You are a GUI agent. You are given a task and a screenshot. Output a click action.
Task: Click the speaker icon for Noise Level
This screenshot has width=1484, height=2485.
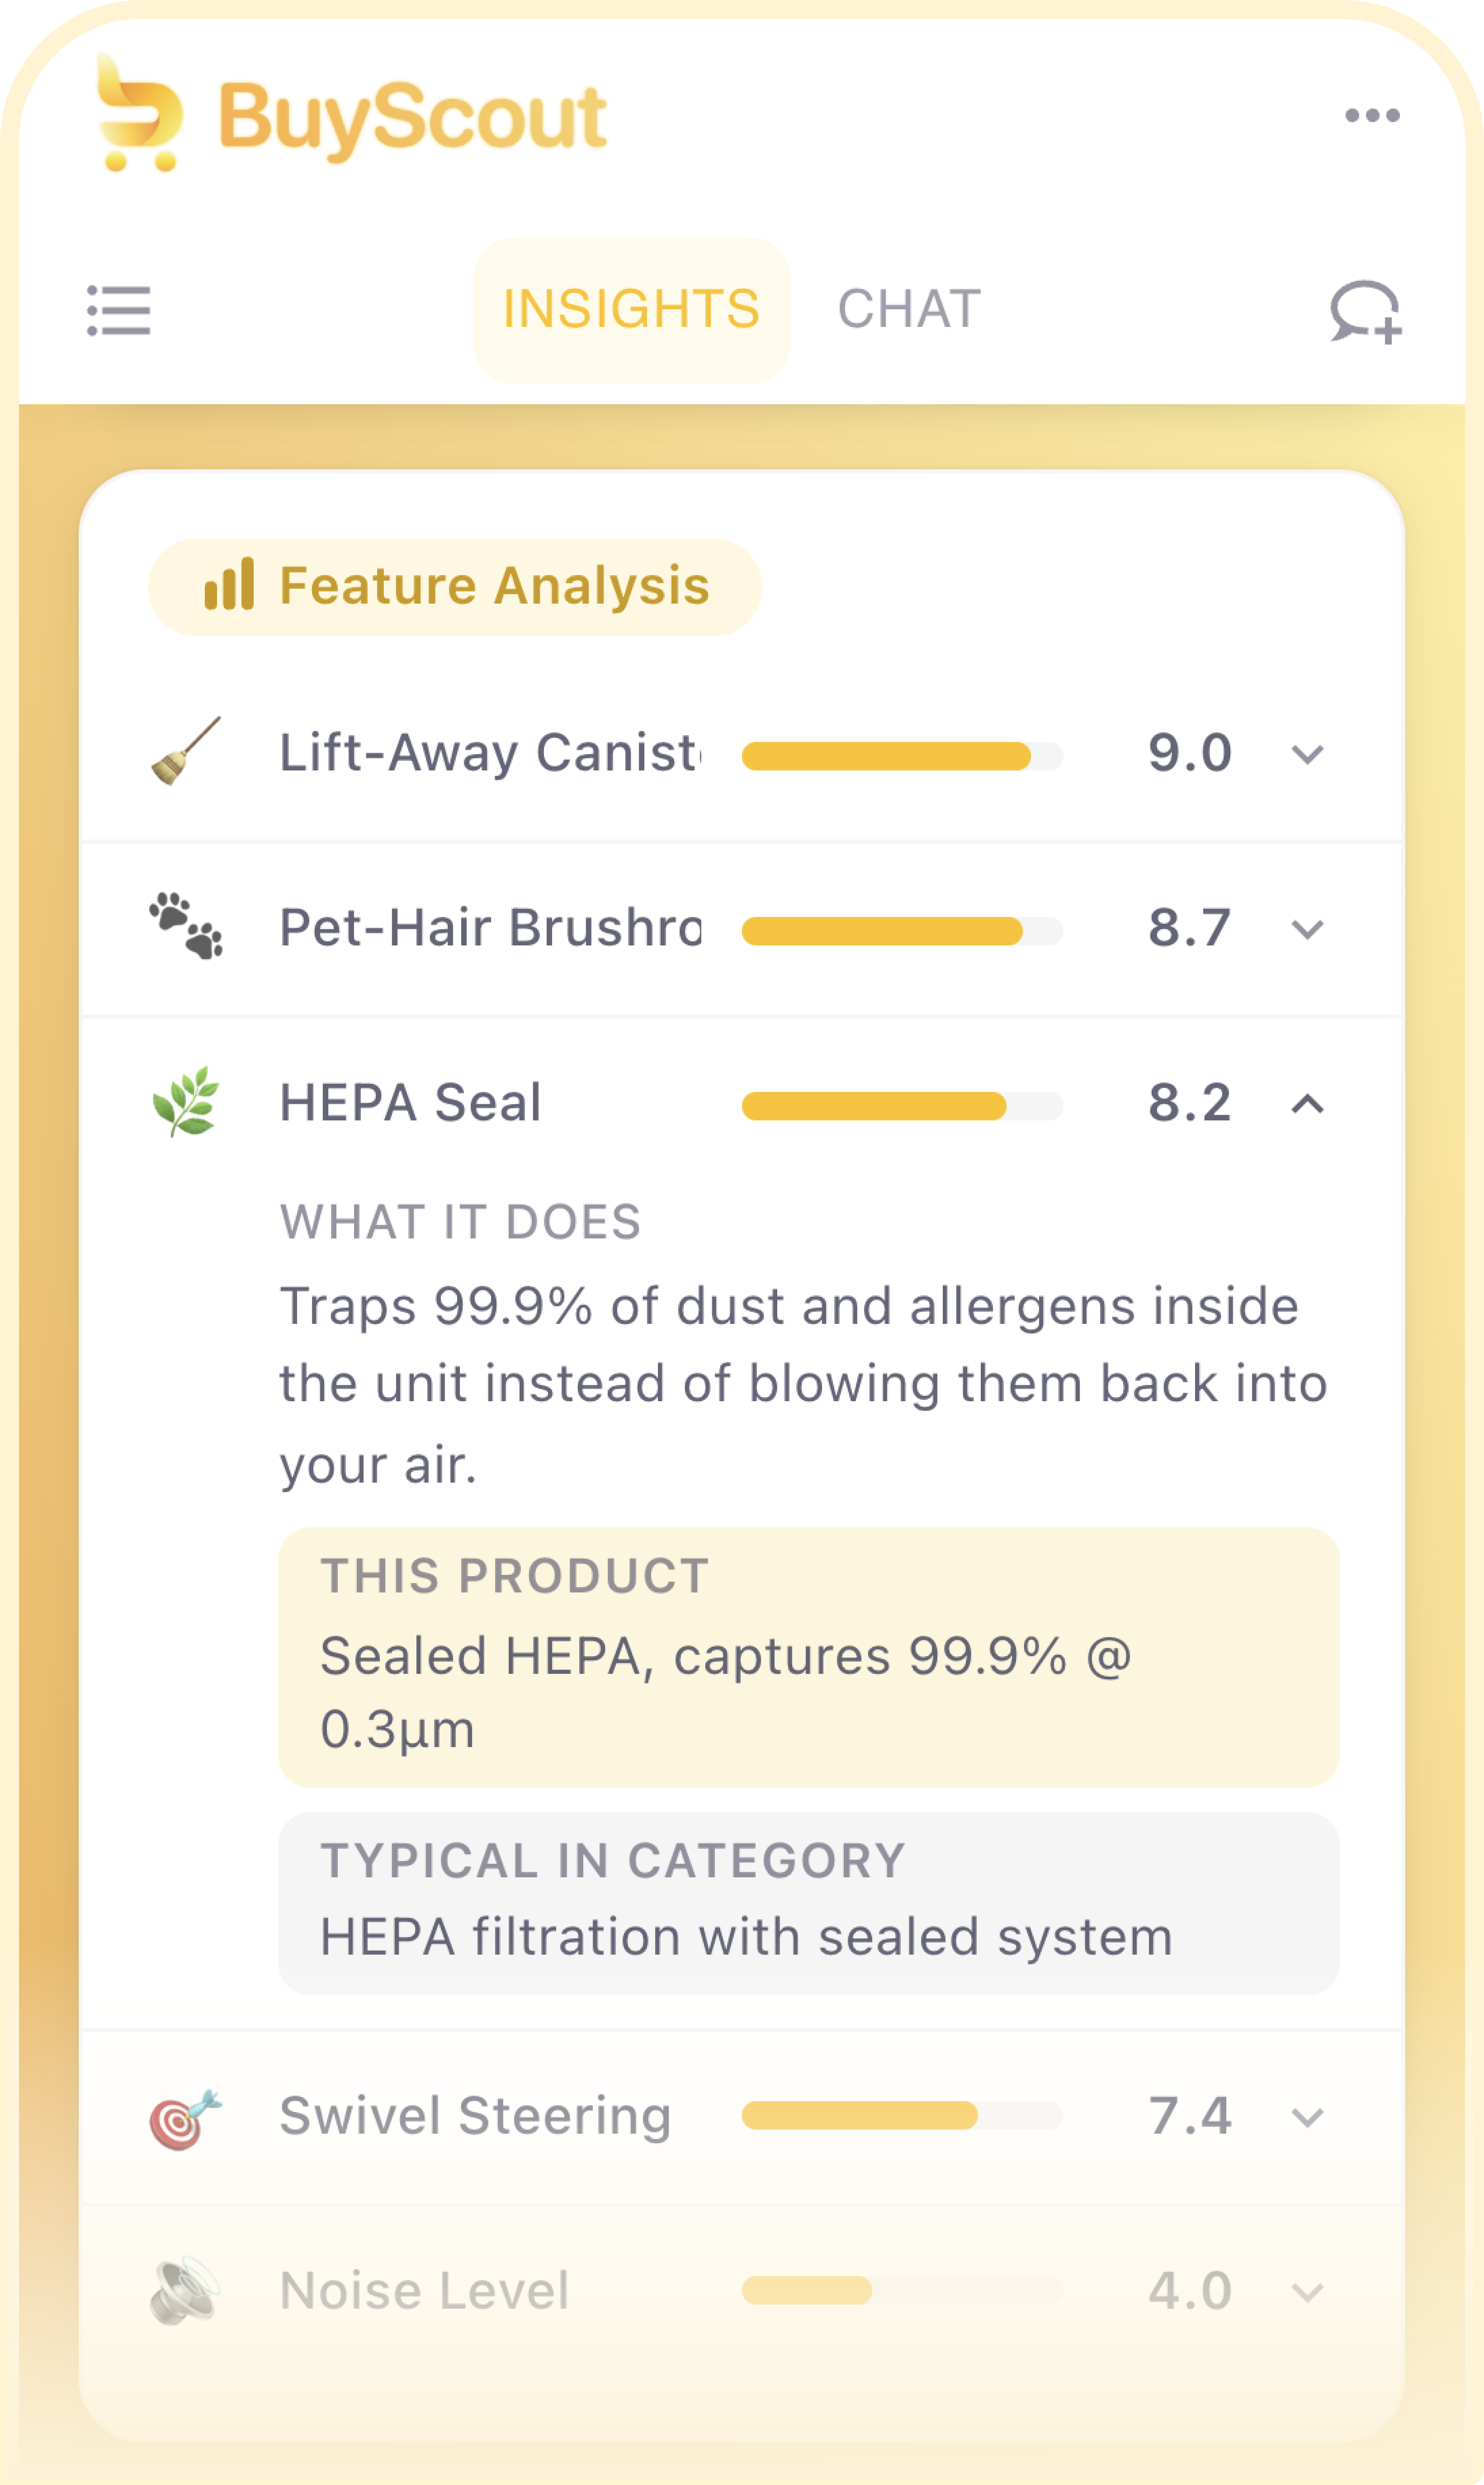pos(186,2290)
